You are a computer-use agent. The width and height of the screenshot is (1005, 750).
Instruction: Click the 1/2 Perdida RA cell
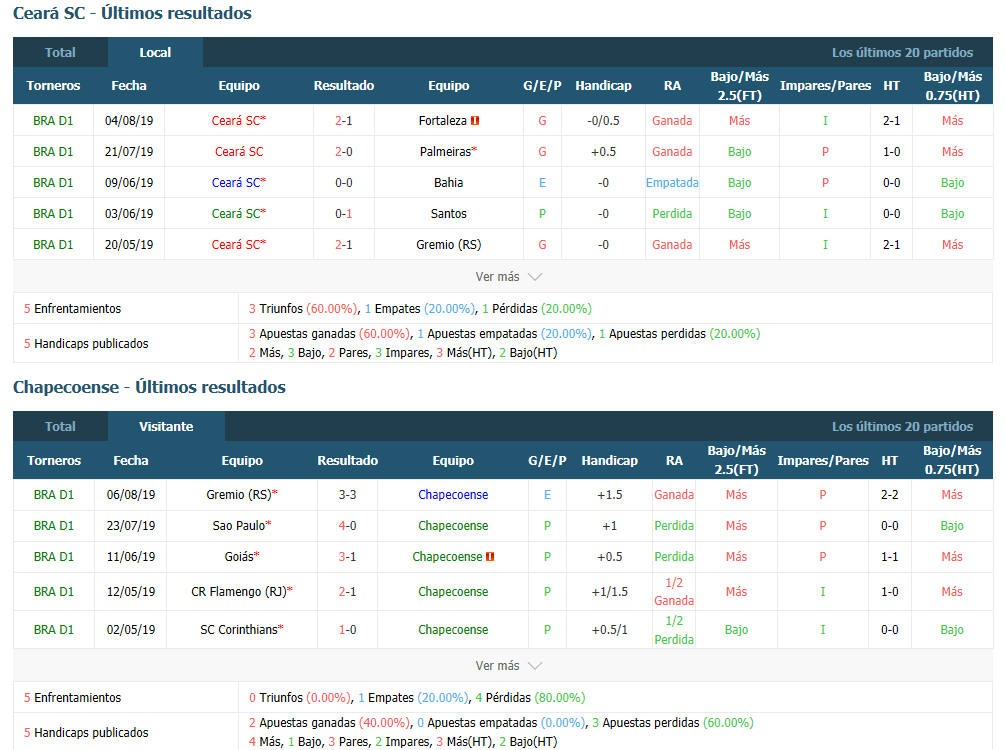[674, 629]
